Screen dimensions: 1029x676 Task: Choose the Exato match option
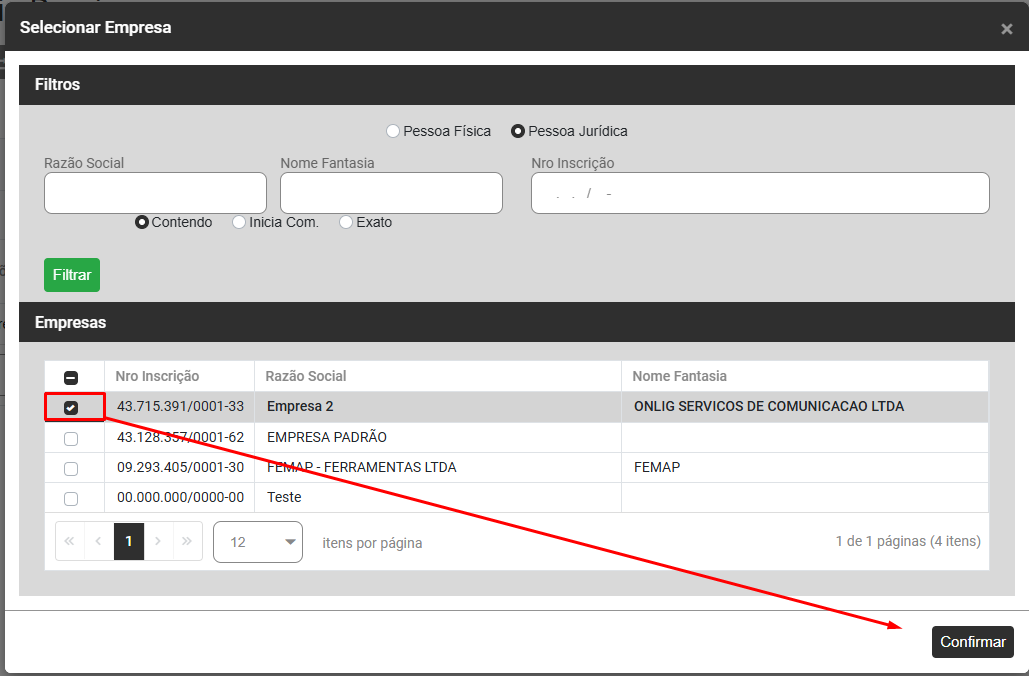point(346,222)
